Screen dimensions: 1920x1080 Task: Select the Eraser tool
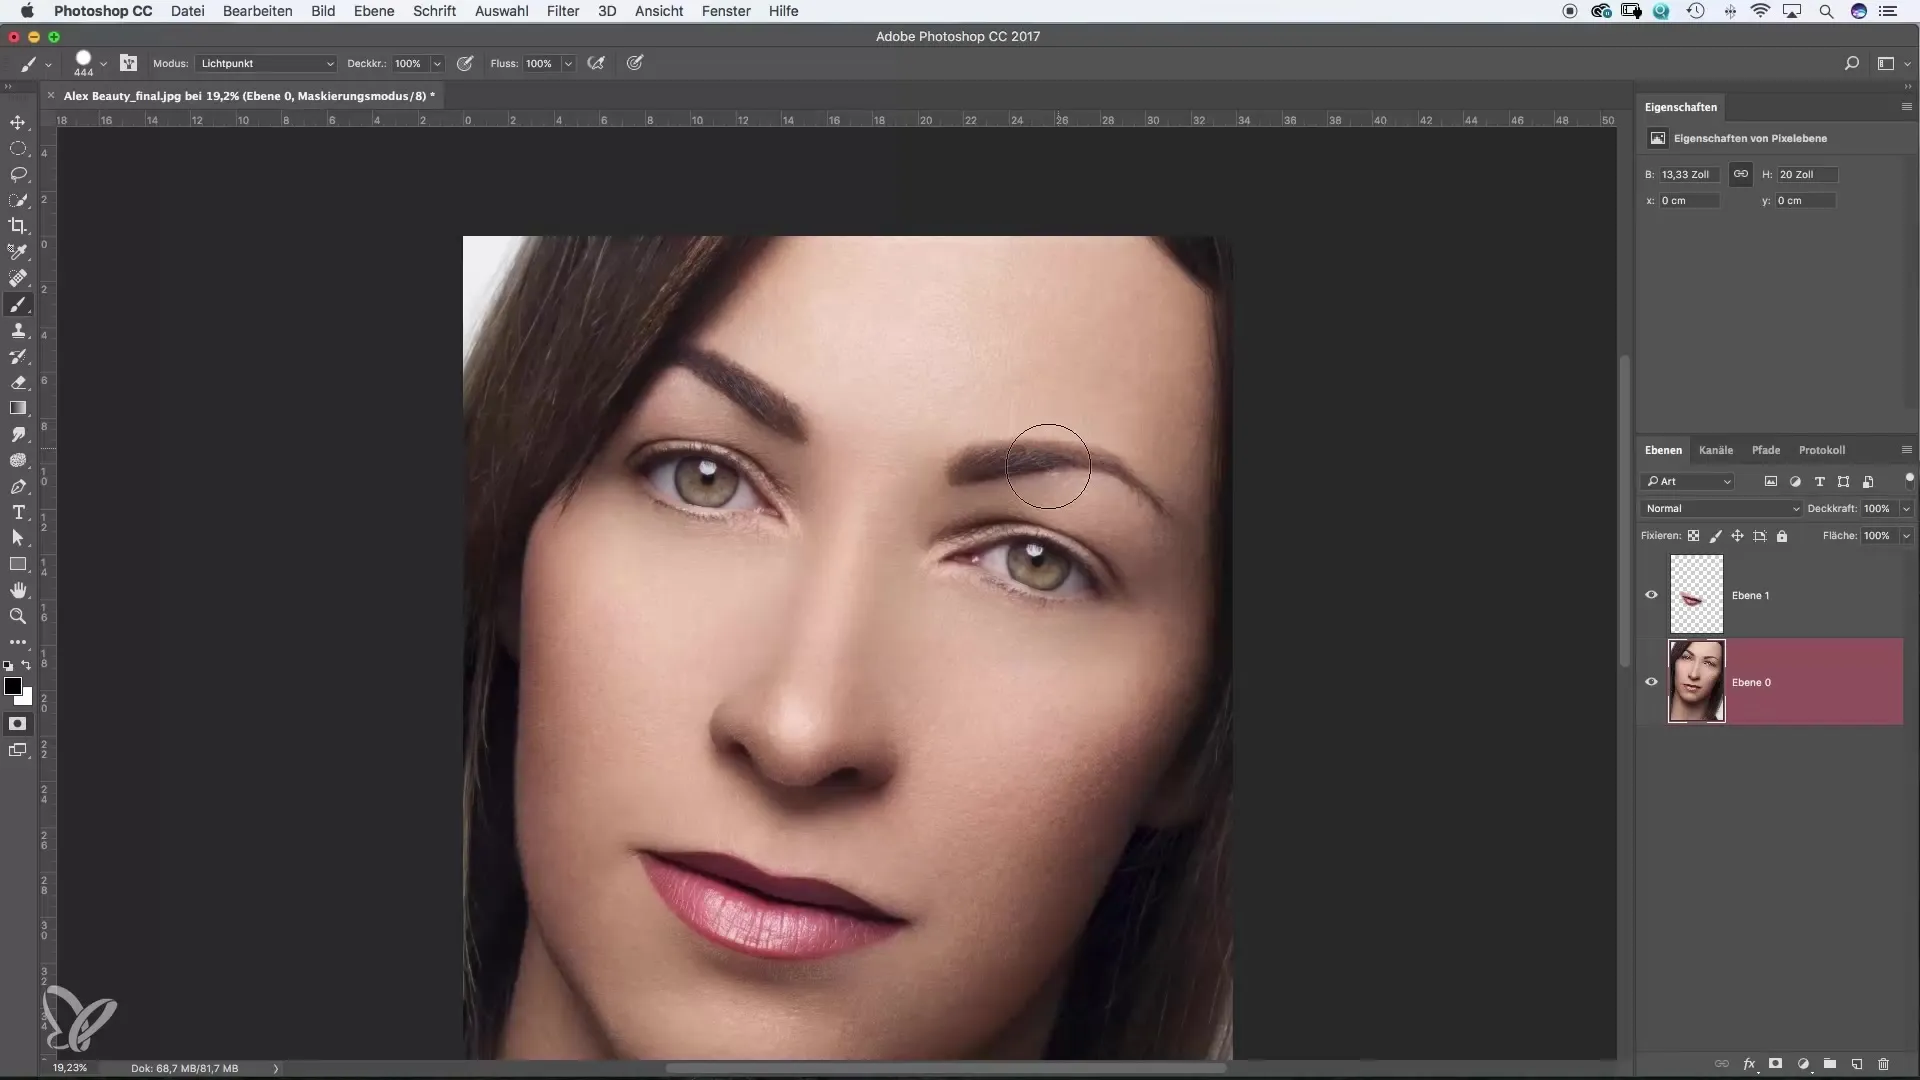coord(18,383)
